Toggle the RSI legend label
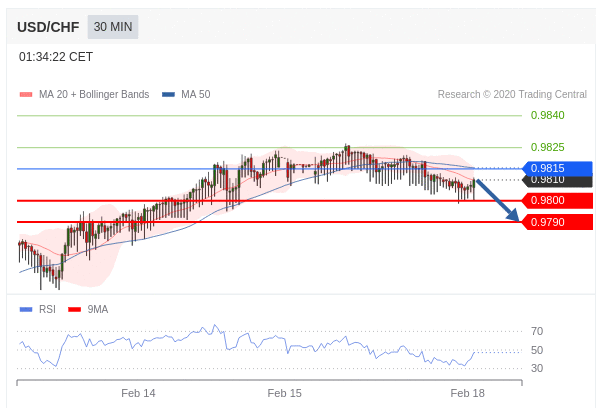The image size is (601, 413). pyautogui.click(x=47, y=309)
